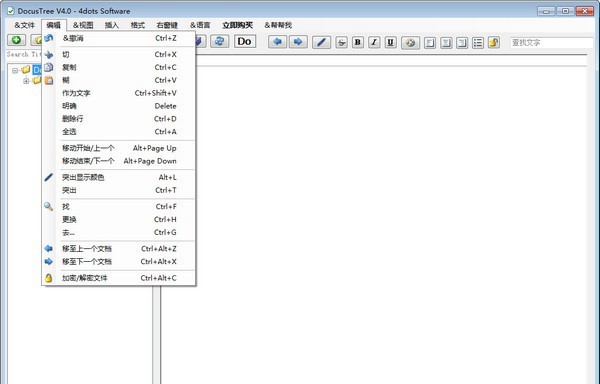Choose 移动开始/上一个 menu entry
This screenshot has height=384, width=600.
[x=119, y=148]
